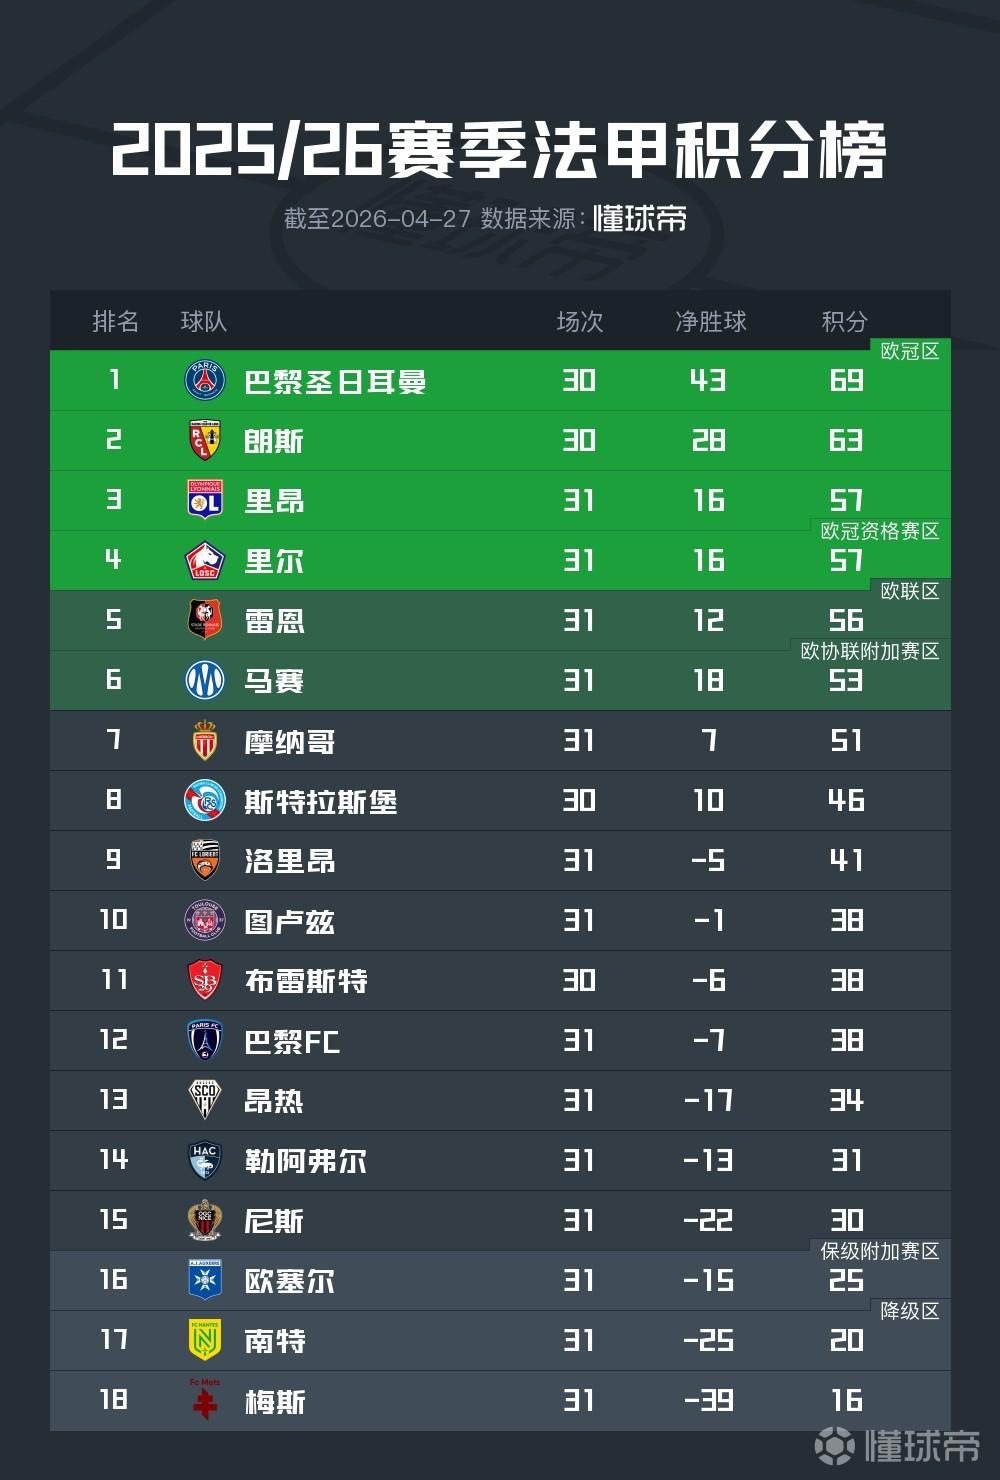Image resolution: width=1000 pixels, height=1480 pixels.
Task: Select the FC Metz red cross logo
Action: [205, 1399]
